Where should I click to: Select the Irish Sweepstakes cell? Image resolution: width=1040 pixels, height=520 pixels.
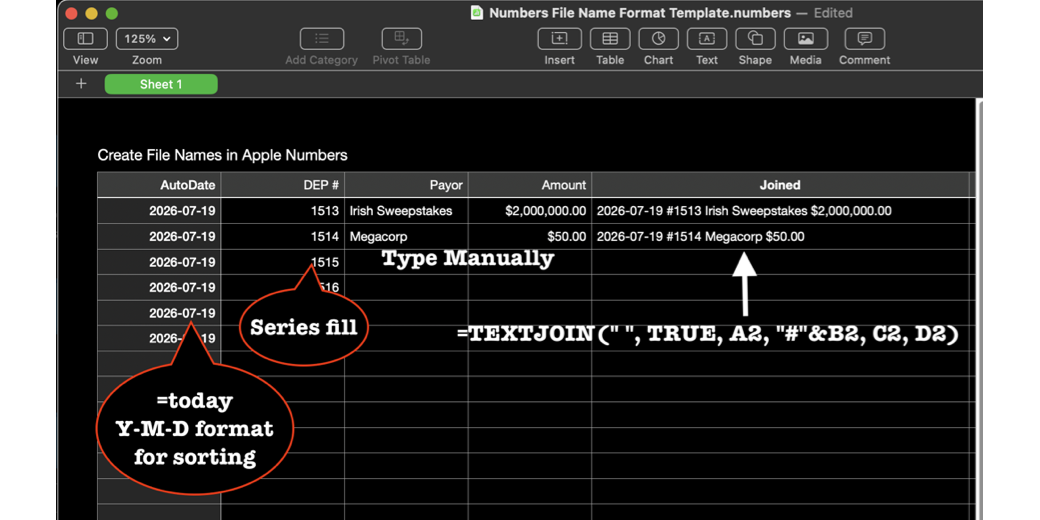point(406,211)
